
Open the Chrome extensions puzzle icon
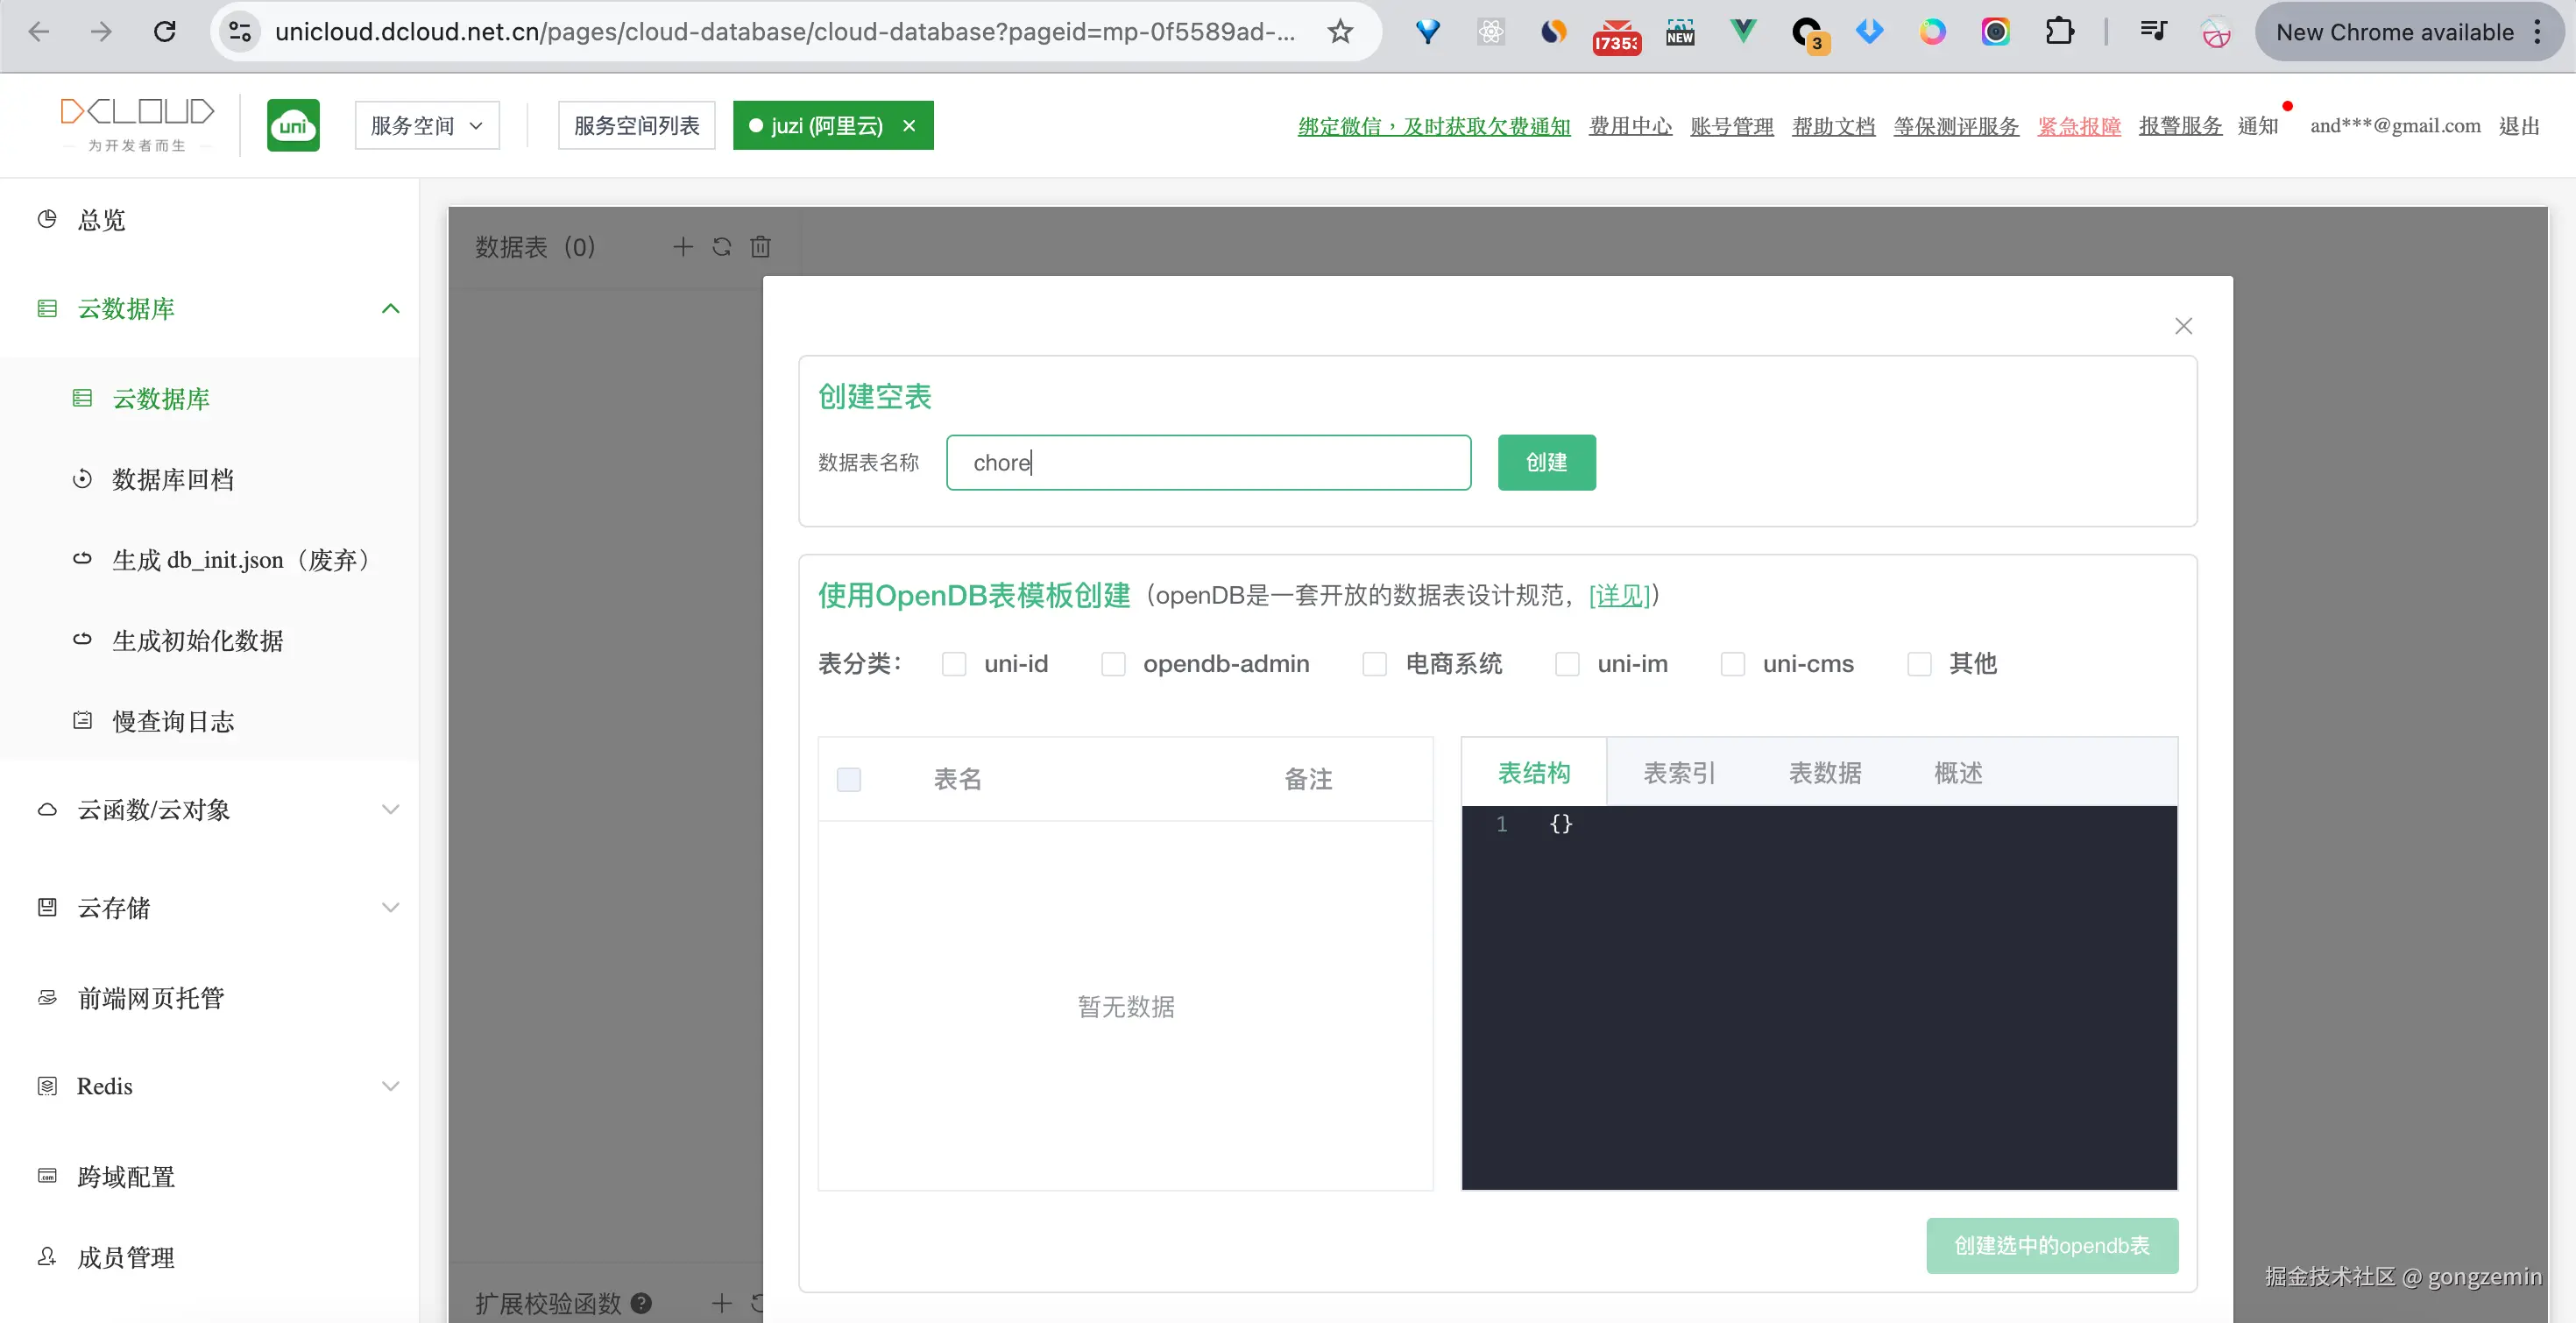[x=2059, y=32]
